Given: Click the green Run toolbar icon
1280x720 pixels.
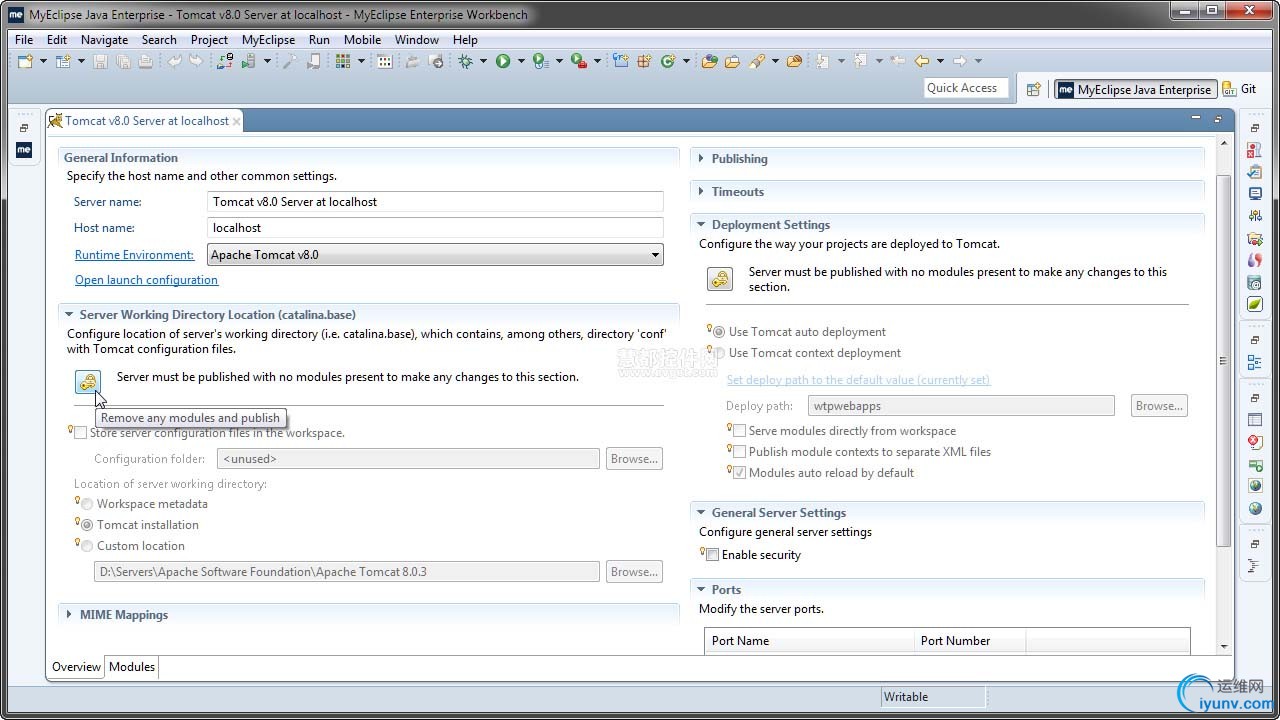Looking at the screenshot, I should pyautogui.click(x=503, y=61).
